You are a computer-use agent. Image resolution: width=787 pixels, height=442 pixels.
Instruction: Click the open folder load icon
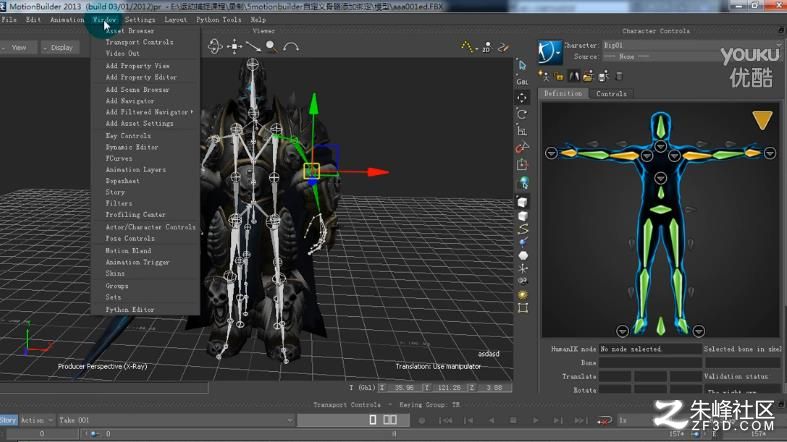(588, 76)
